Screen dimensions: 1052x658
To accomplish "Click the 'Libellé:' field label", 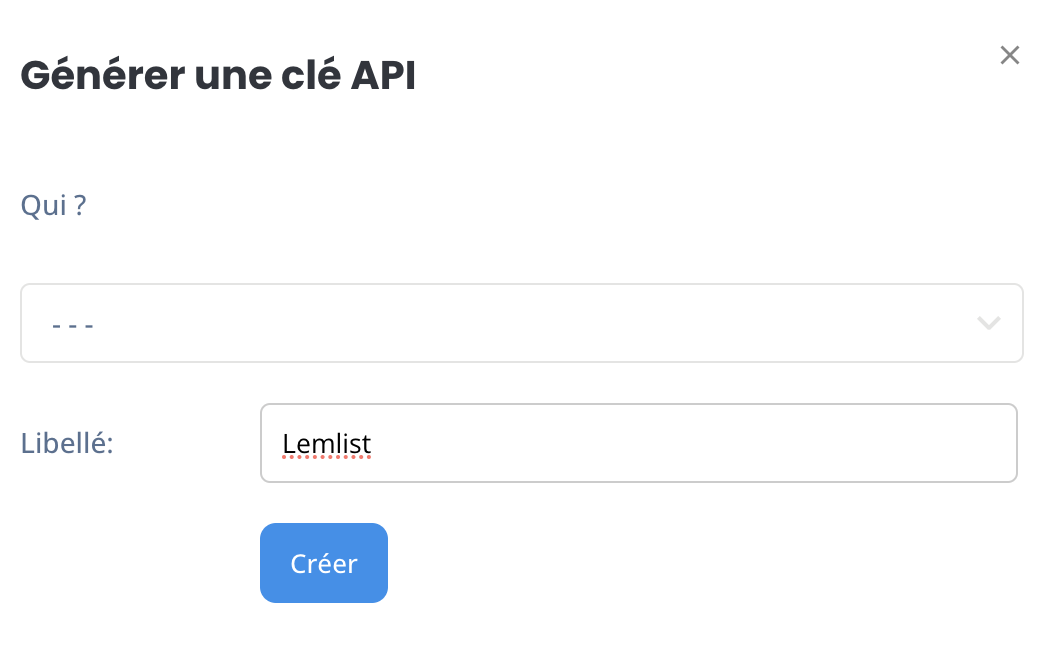I will [x=67, y=443].
